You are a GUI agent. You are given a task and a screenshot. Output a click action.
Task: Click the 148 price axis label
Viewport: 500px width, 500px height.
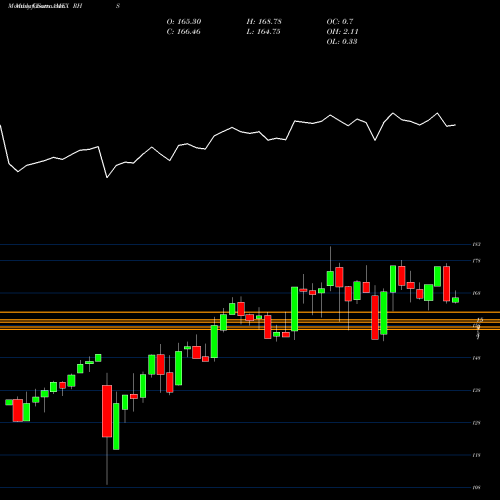[476, 358]
